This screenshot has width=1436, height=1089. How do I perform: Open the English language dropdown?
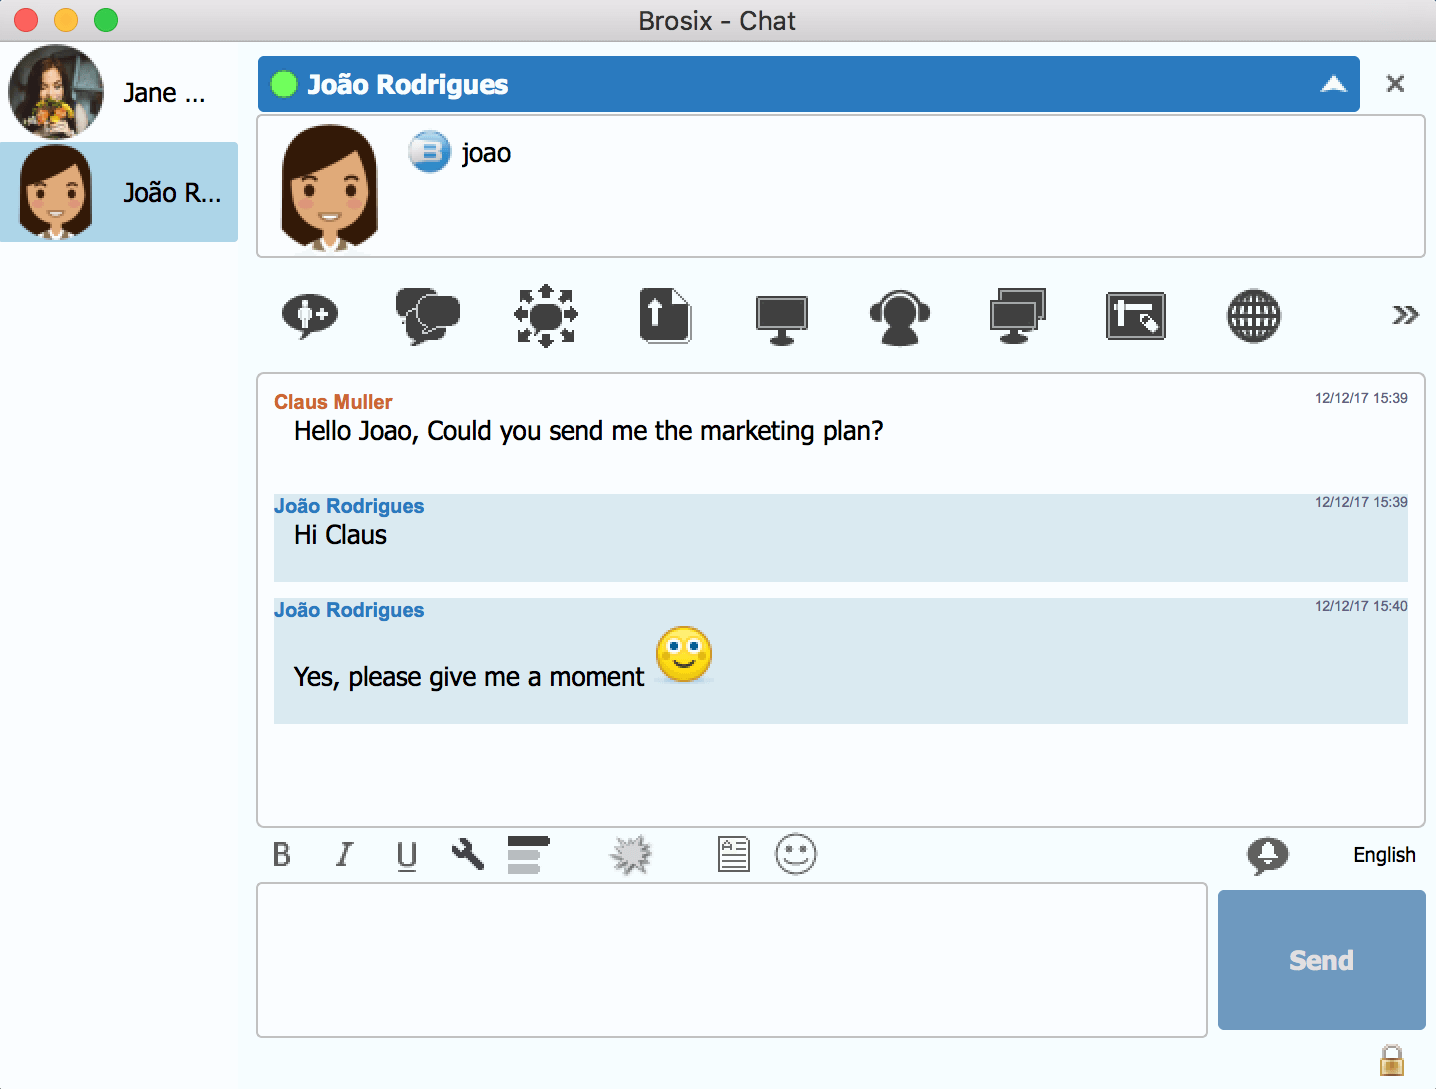(x=1384, y=855)
